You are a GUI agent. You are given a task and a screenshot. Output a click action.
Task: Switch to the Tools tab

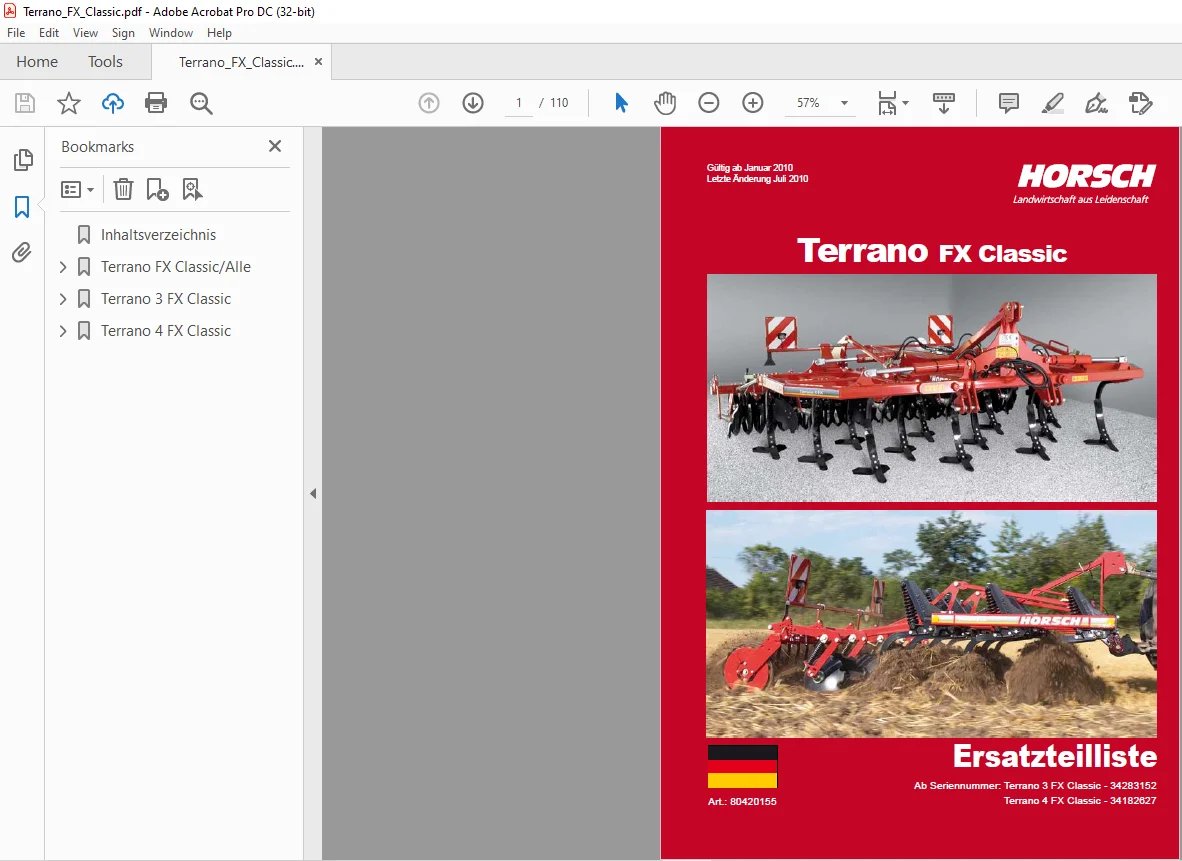pyautogui.click(x=105, y=62)
